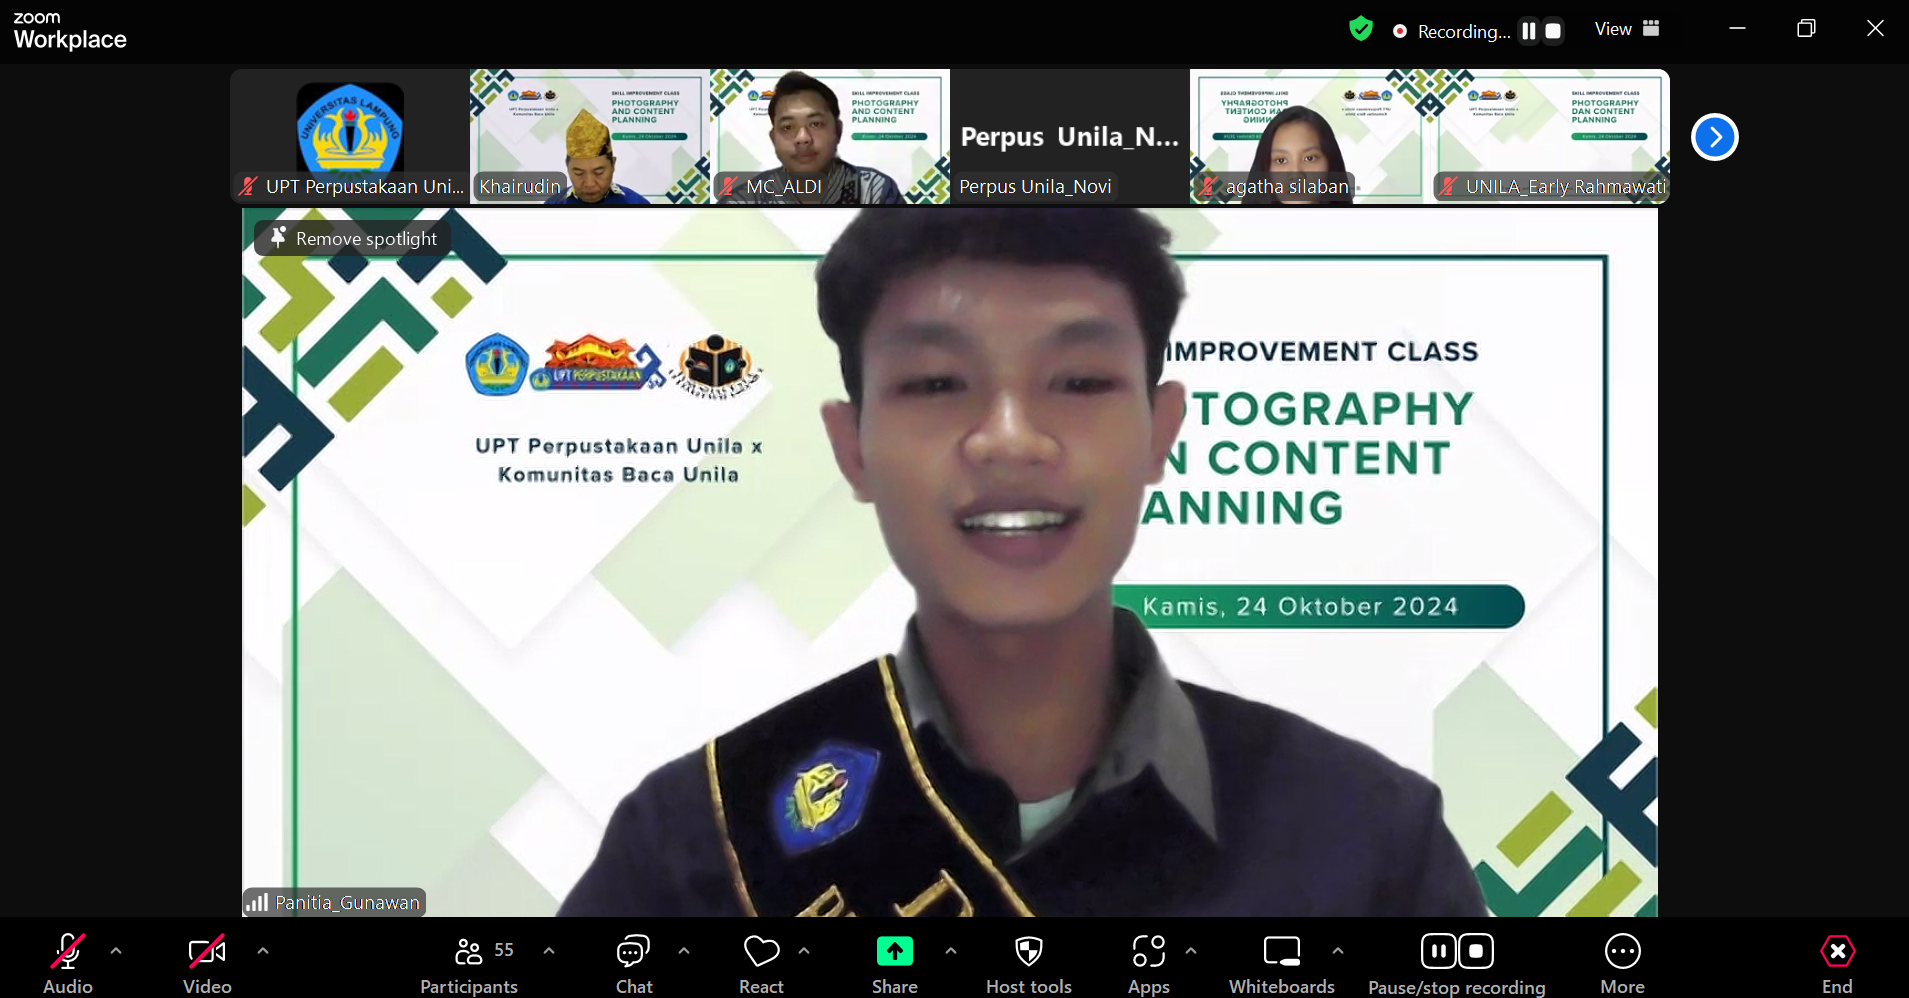
Task: Open Host tools shield icon
Action: [x=1028, y=964]
